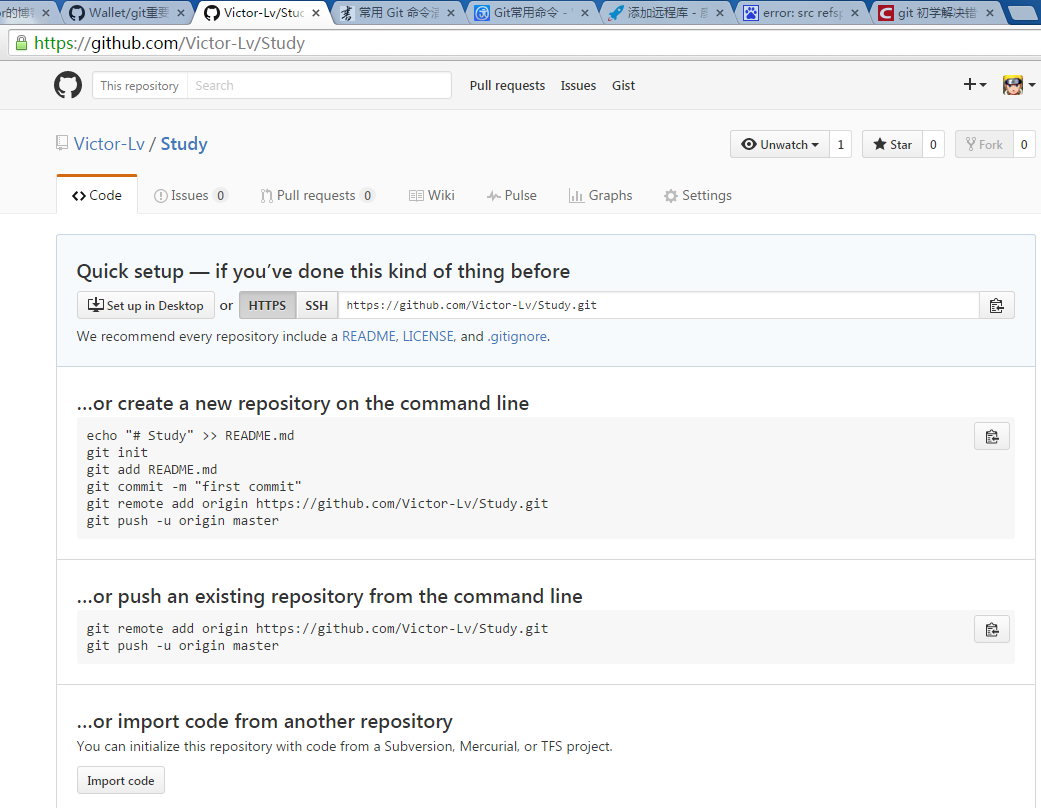Click Issues in top navigation
The image size is (1041, 808).
point(578,86)
